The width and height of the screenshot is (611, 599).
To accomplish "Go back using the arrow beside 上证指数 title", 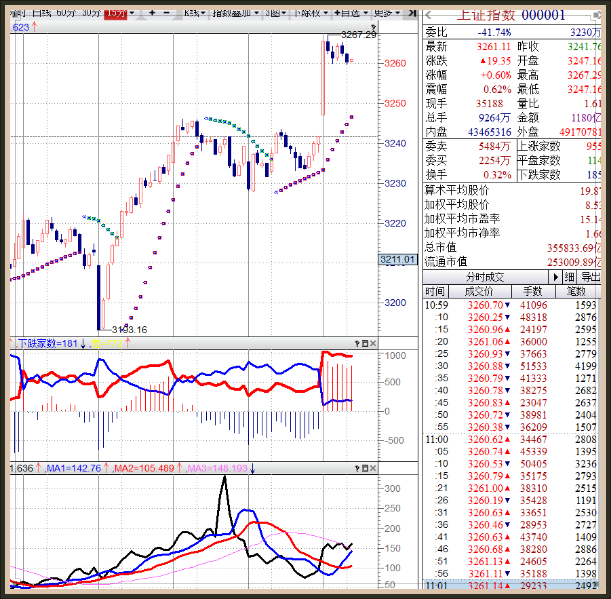I will pos(429,15).
